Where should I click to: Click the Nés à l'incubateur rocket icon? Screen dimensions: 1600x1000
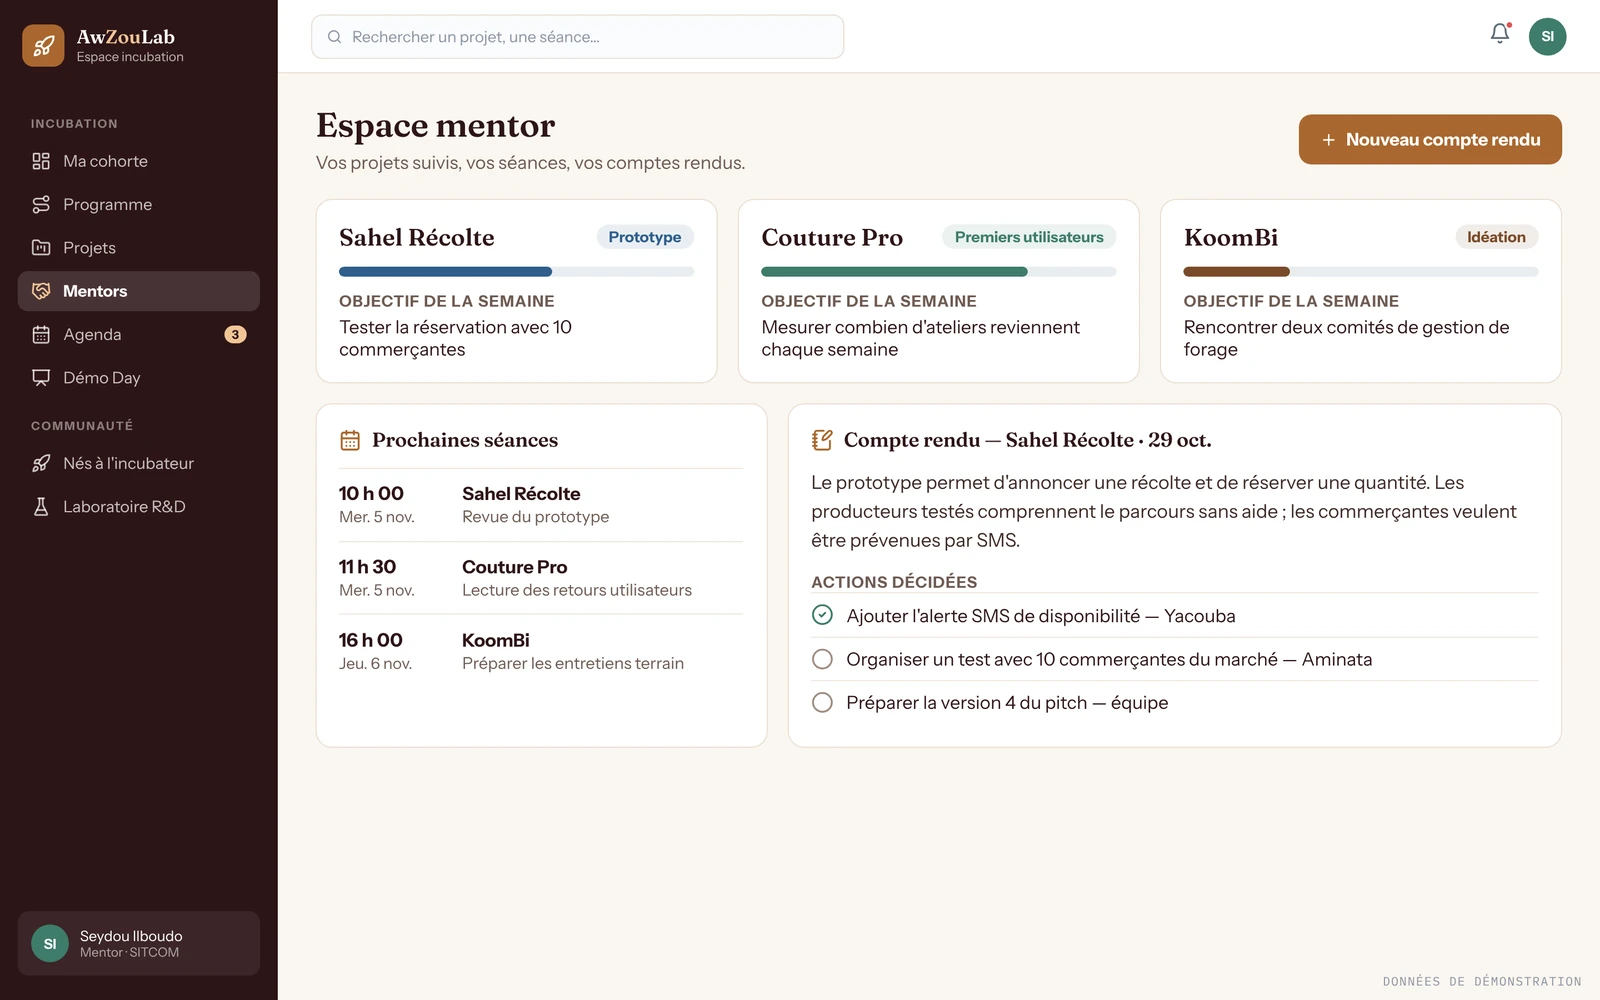point(41,463)
